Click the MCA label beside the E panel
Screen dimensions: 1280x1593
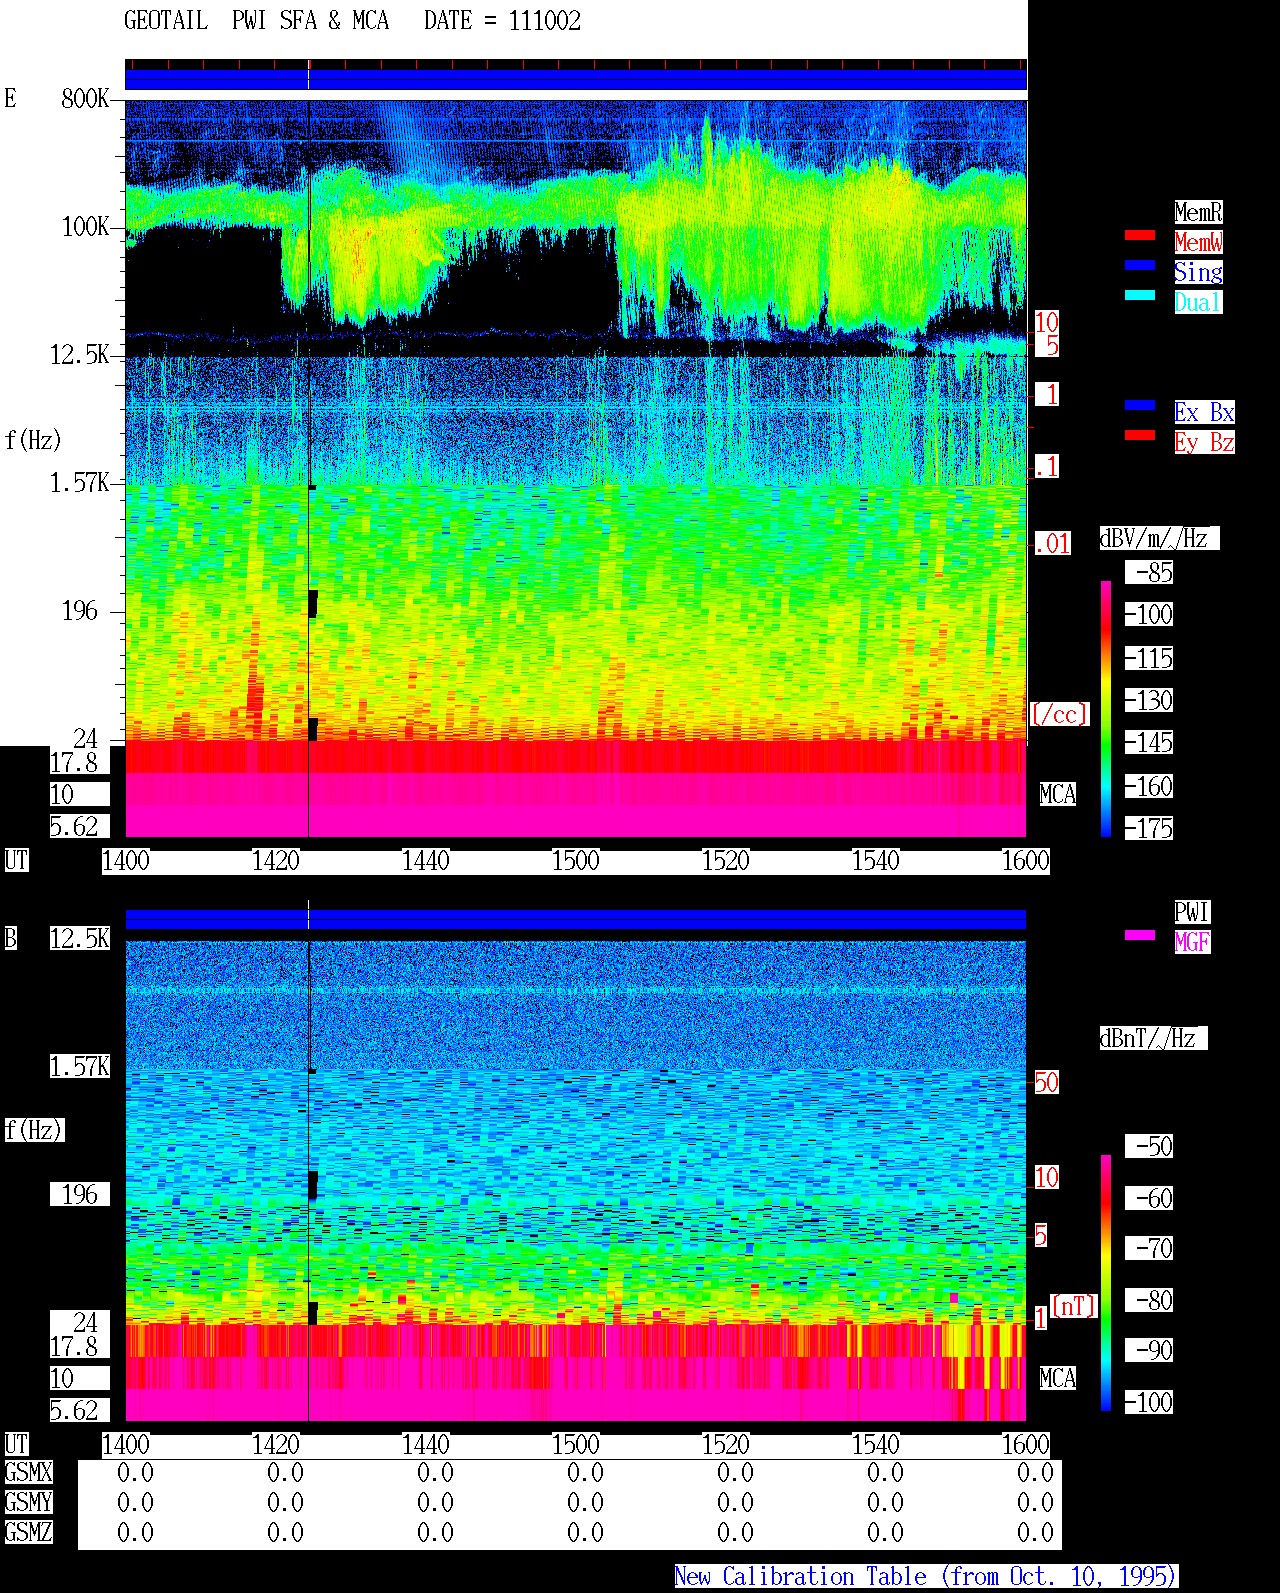tap(1058, 795)
